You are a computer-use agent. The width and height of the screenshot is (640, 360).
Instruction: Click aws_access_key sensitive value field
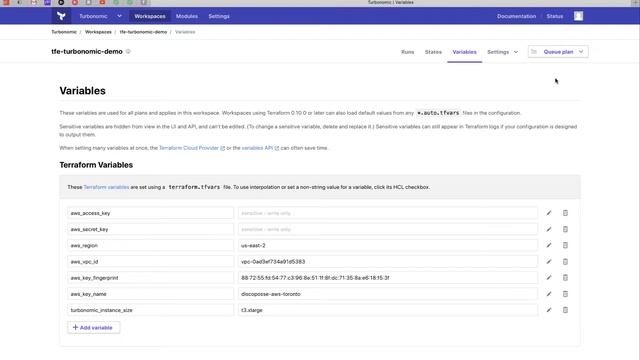coord(388,213)
